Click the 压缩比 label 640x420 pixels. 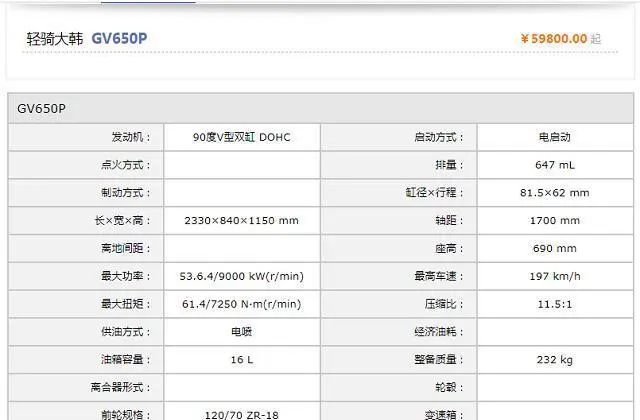[444, 304]
